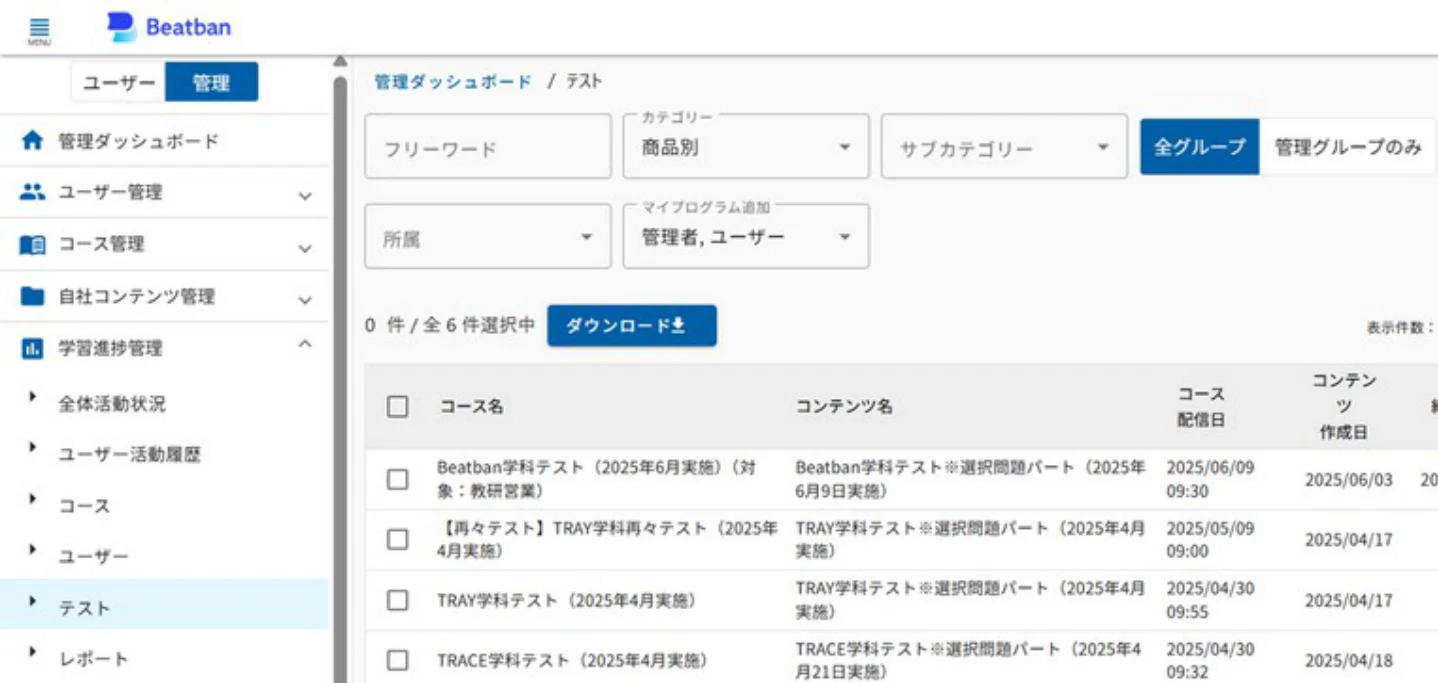The height and width of the screenshot is (683, 1438).
Task: Toggle the select-all checkbox in table header
Action: pos(398,406)
